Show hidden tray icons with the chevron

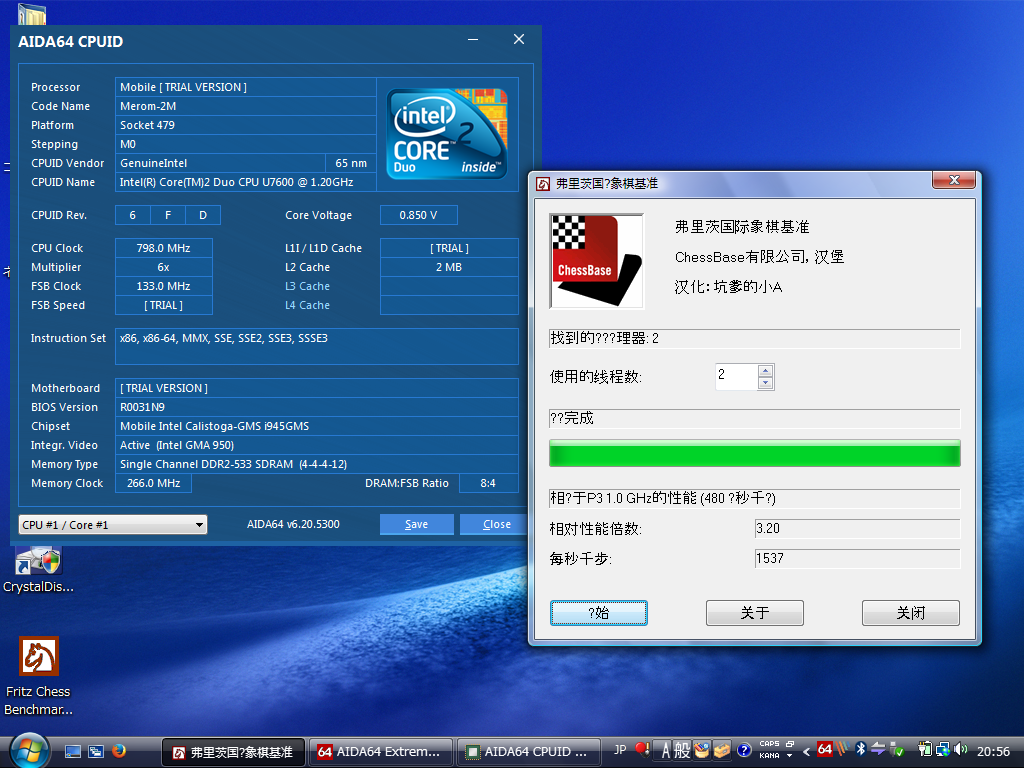point(807,751)
